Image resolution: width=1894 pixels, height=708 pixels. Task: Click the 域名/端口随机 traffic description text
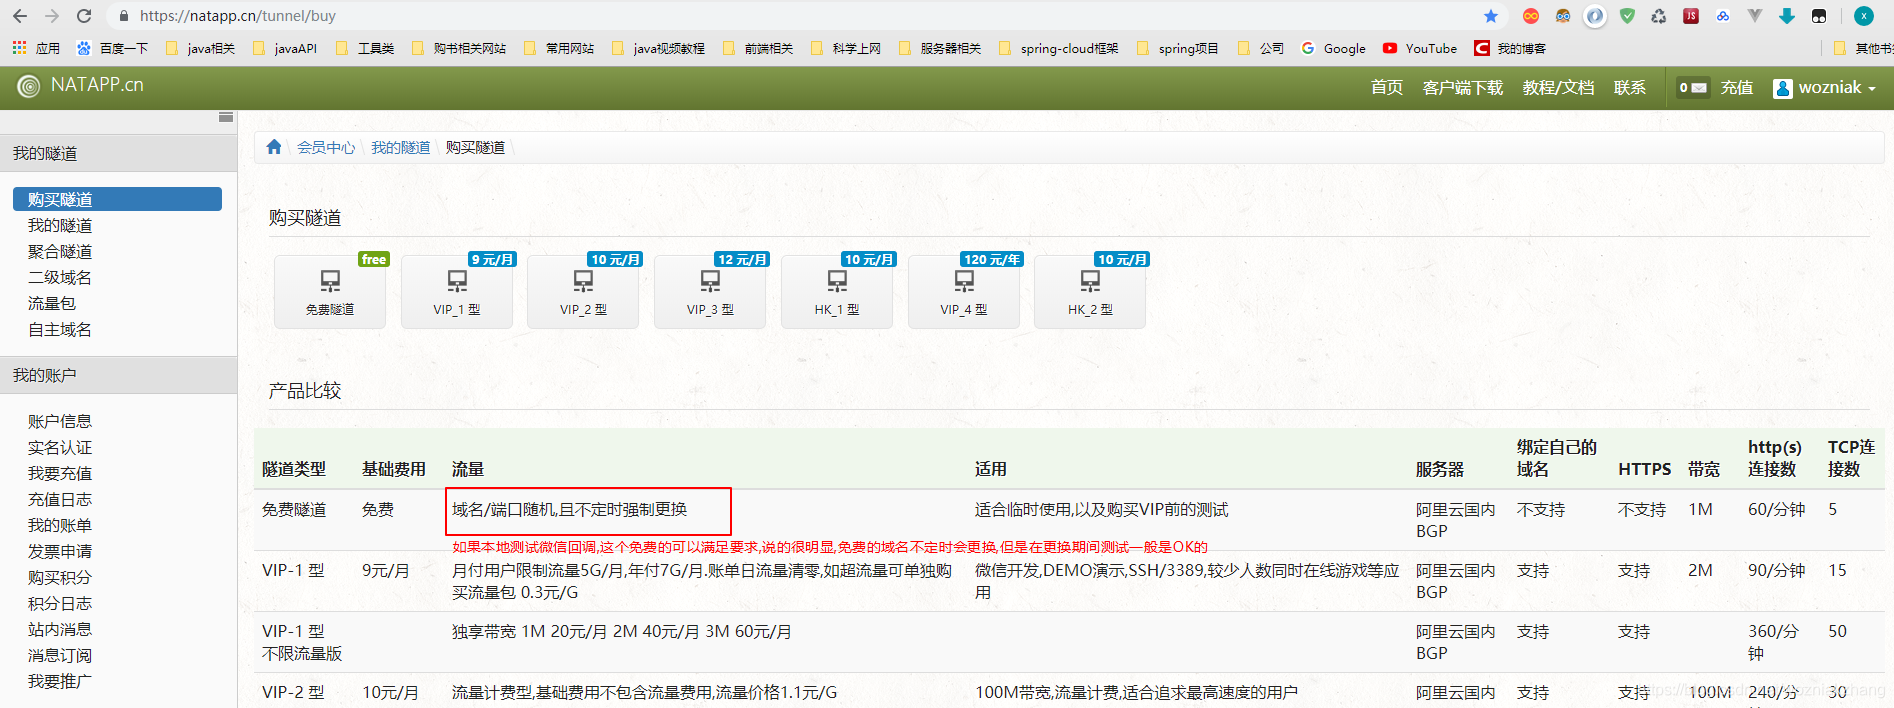[x=569, y=510]
